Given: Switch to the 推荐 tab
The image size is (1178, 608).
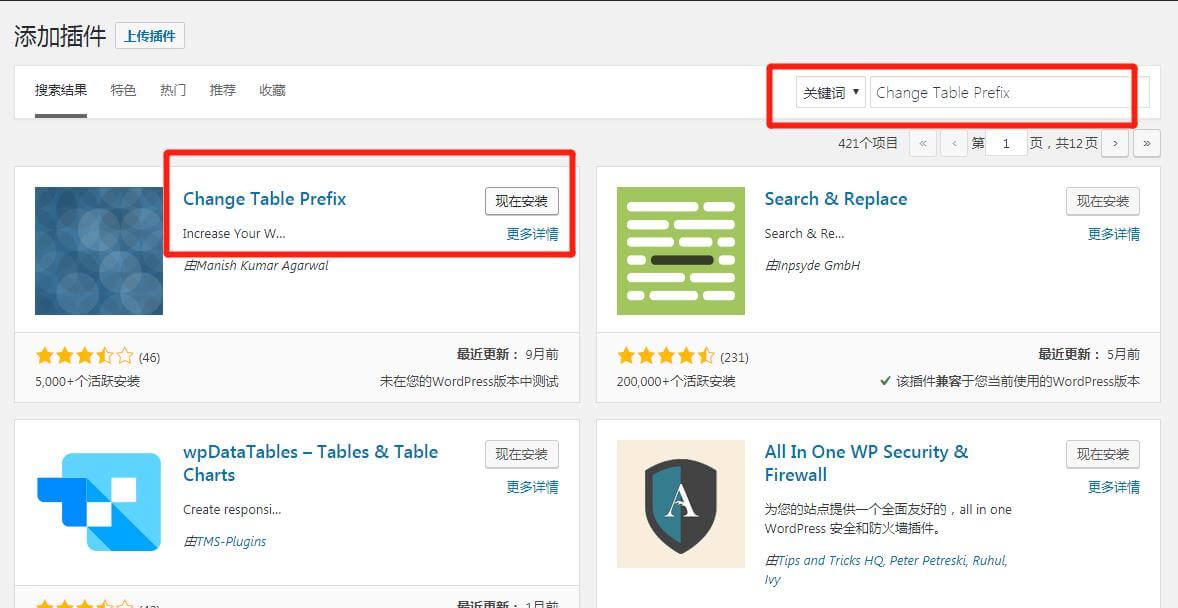Looking at the screenshot, I should tap(222, 91).
